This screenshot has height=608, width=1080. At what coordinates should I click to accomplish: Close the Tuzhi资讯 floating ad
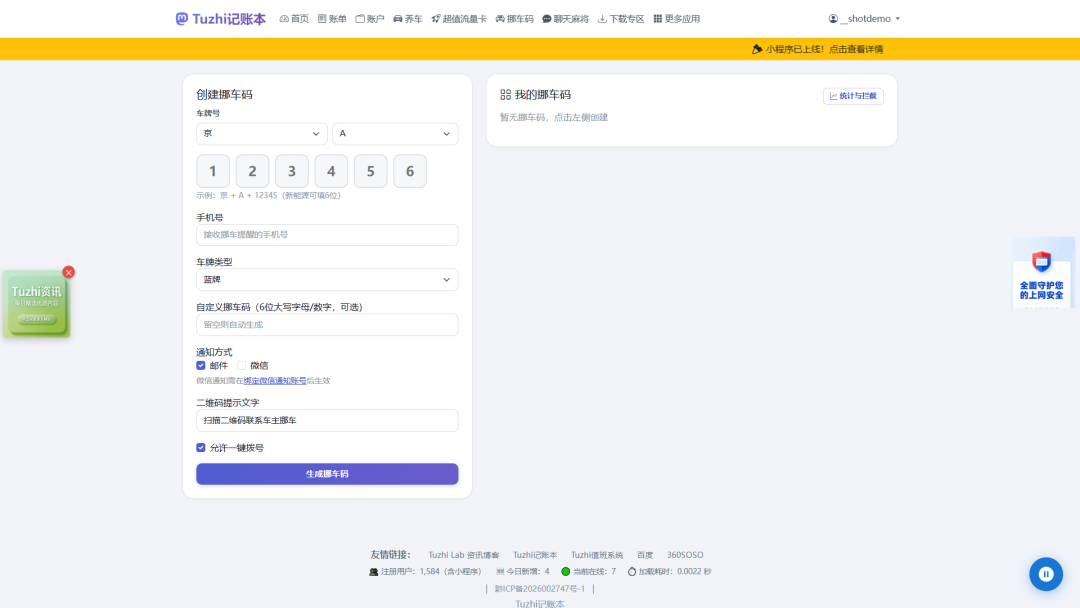[68, 272]
